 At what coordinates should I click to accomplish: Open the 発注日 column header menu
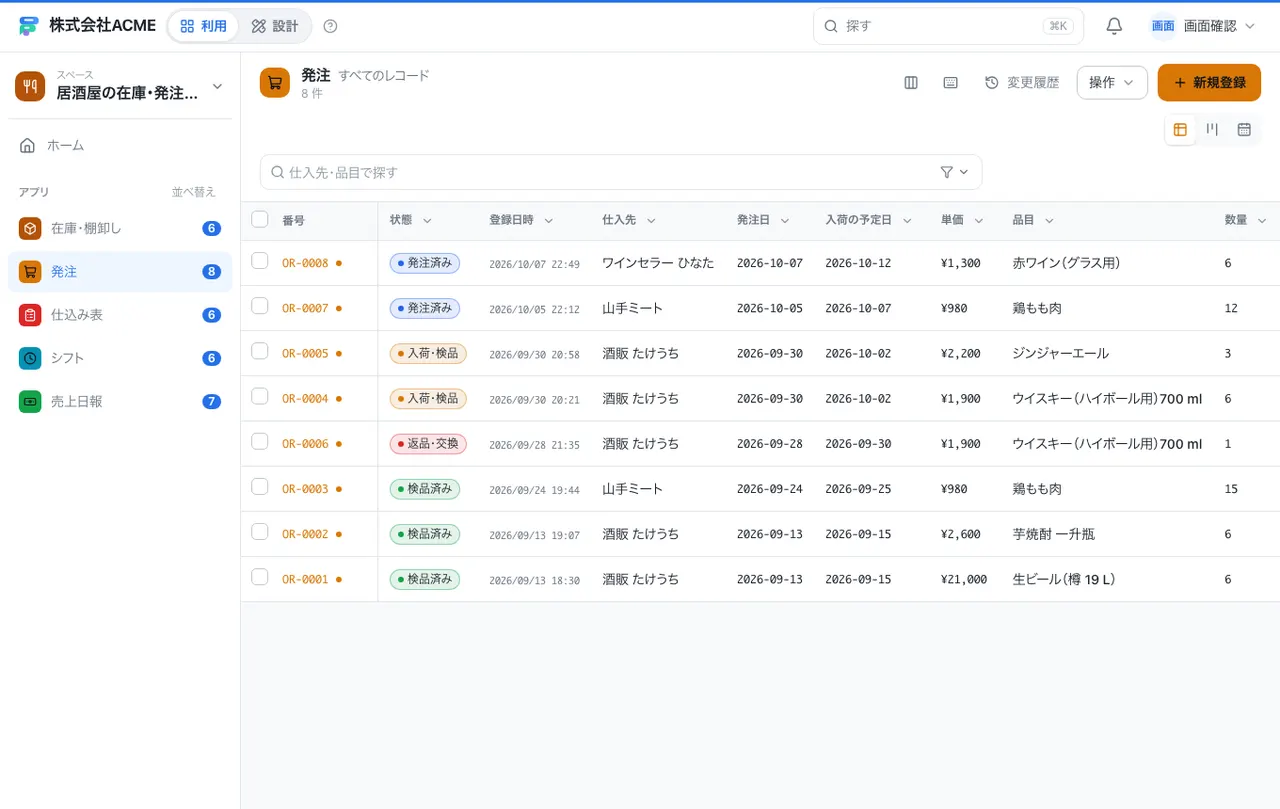785,220
